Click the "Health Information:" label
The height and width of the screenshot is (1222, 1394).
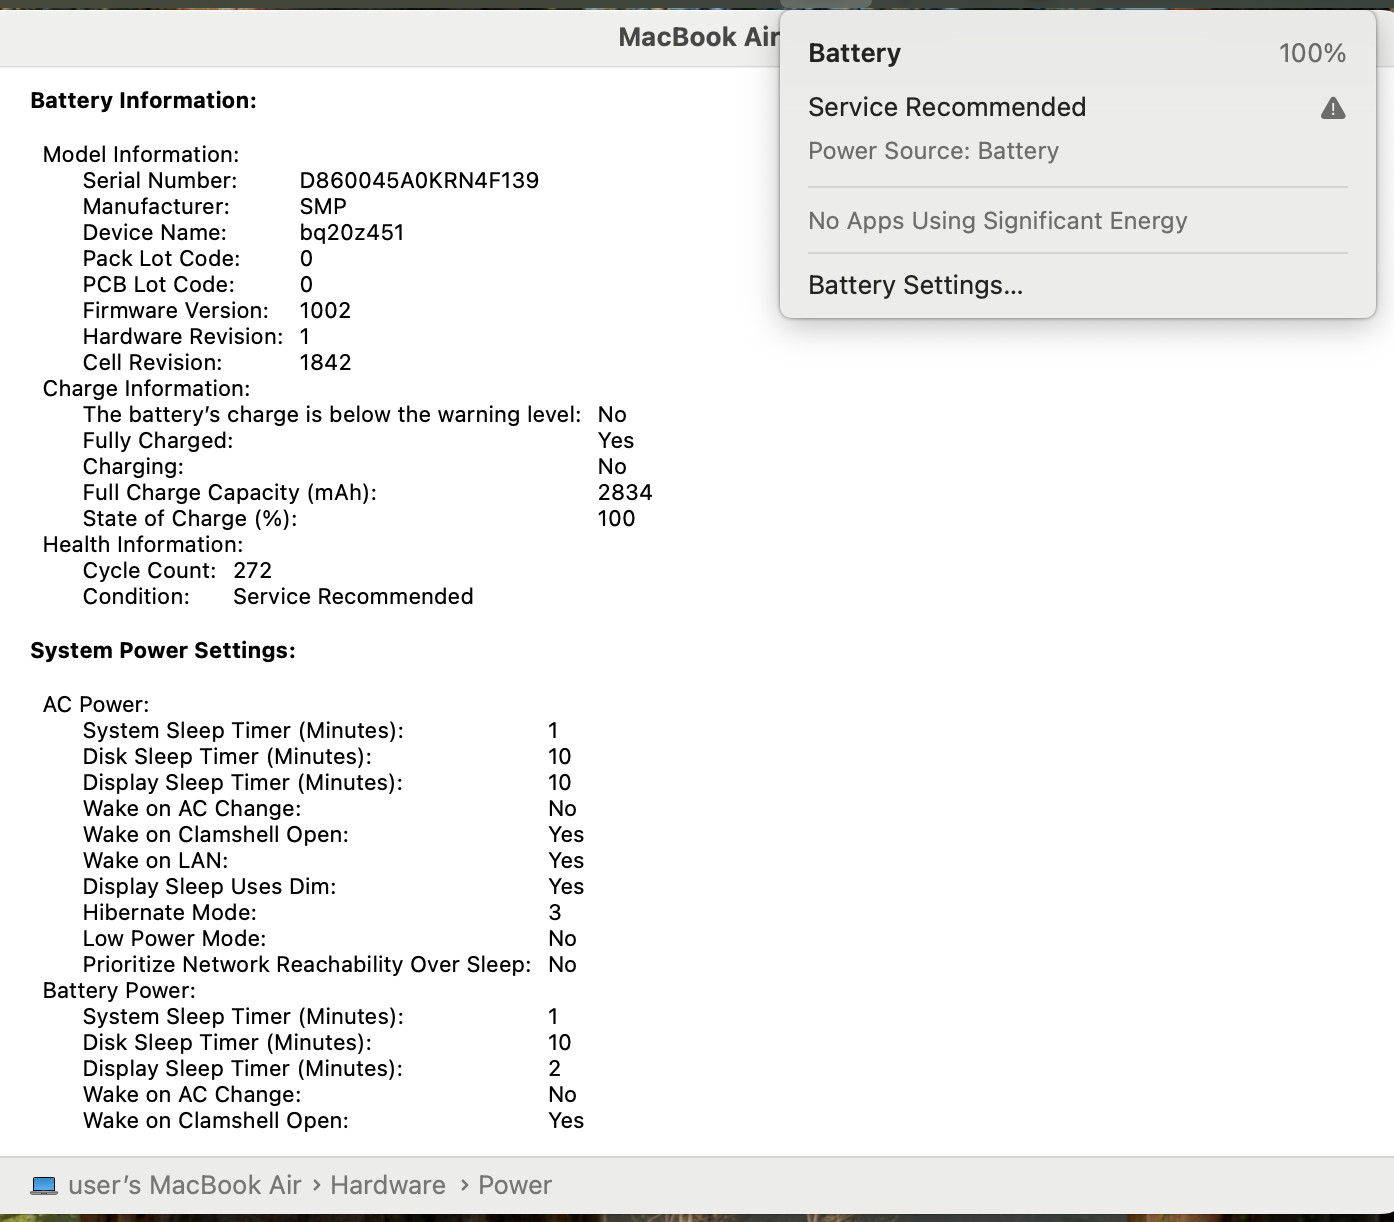click(143, 545)
